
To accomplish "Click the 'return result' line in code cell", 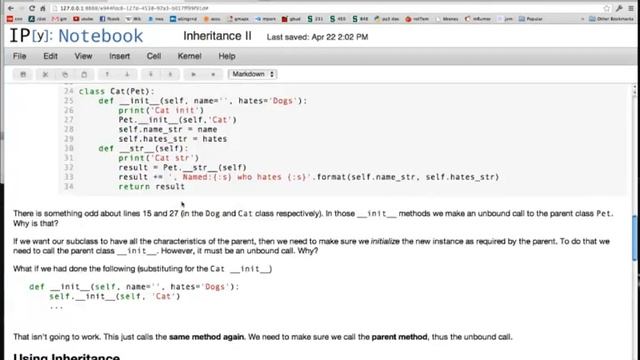I will tap(151, 187).
